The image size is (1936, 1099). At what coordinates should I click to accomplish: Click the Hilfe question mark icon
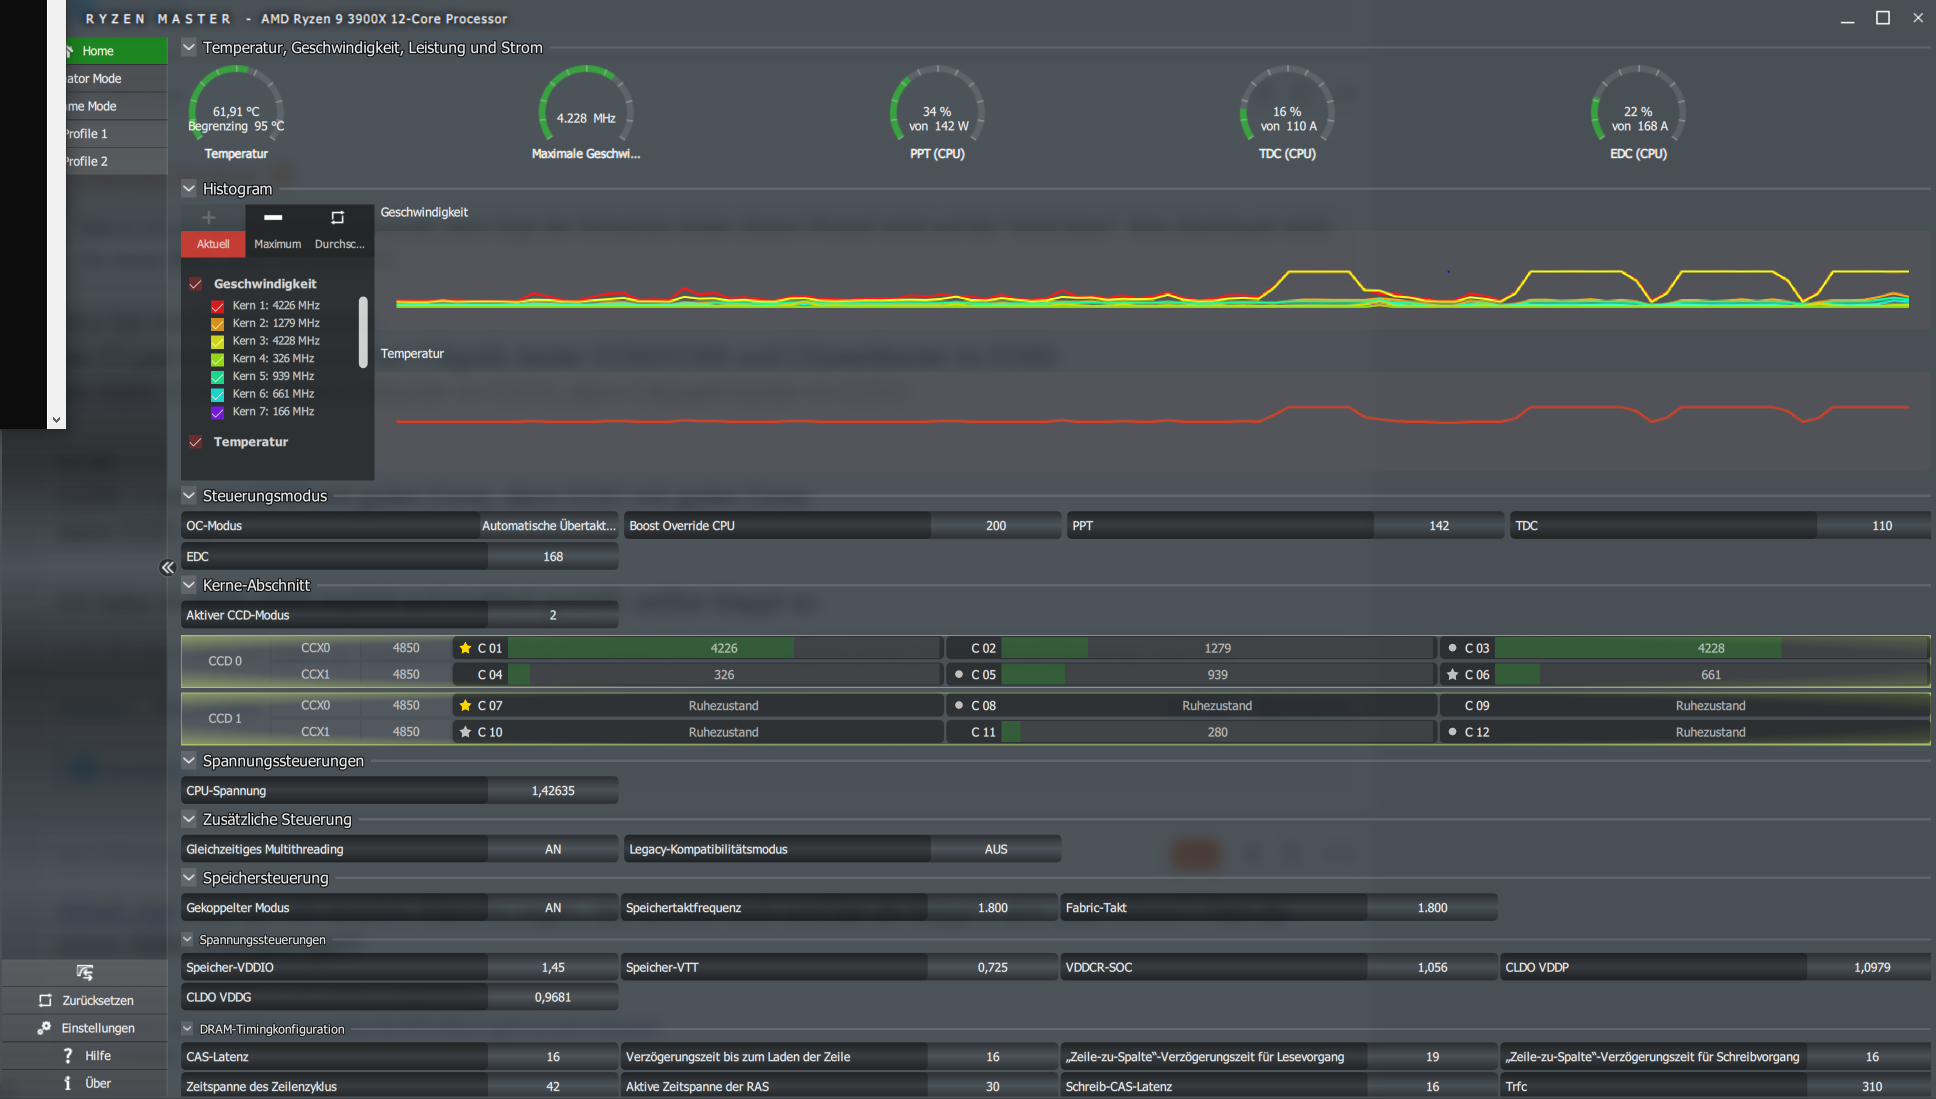point(67,1055)
